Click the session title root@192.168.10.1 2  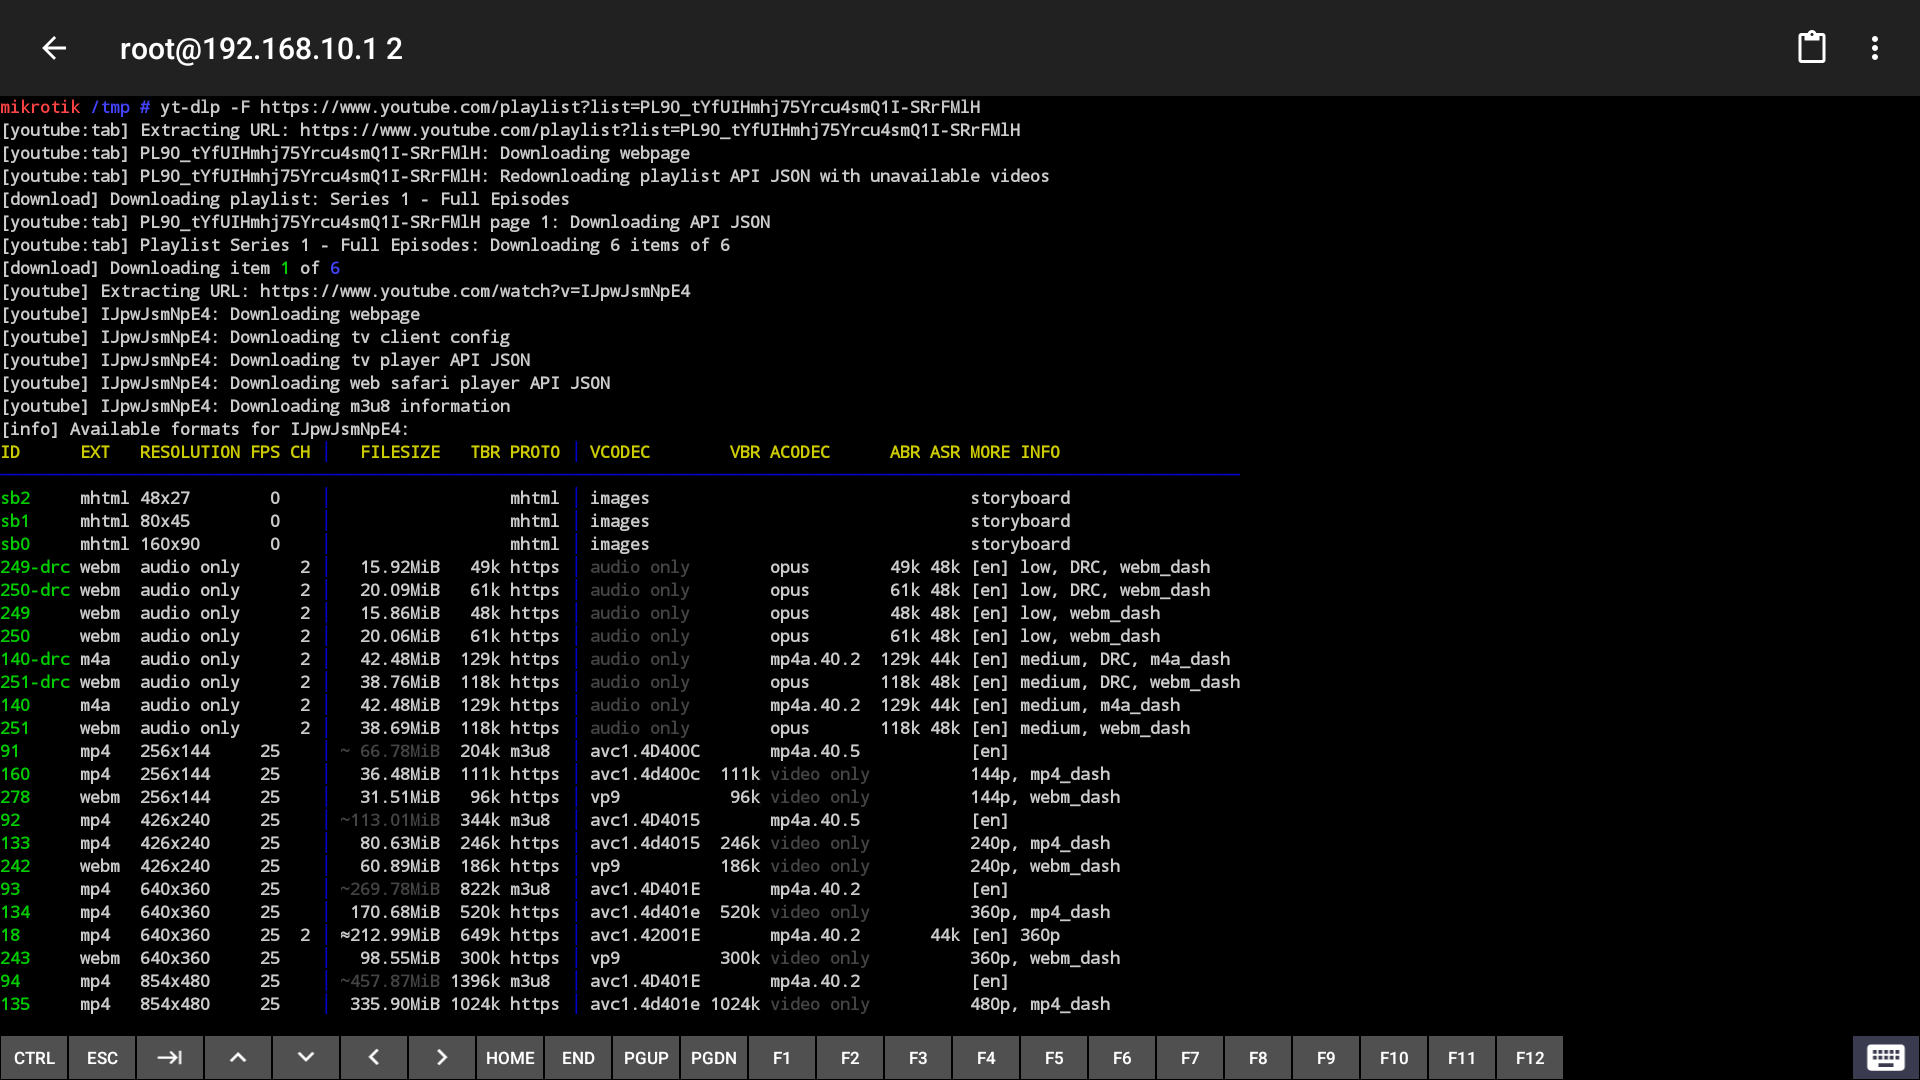point(261,48)
